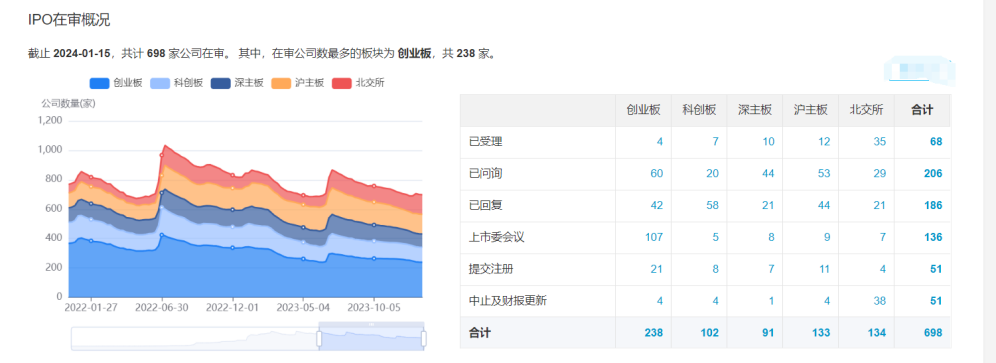The image size is (996, 363).
Task: Click the 2023-10-05 marker on top line
Action: 374,186
